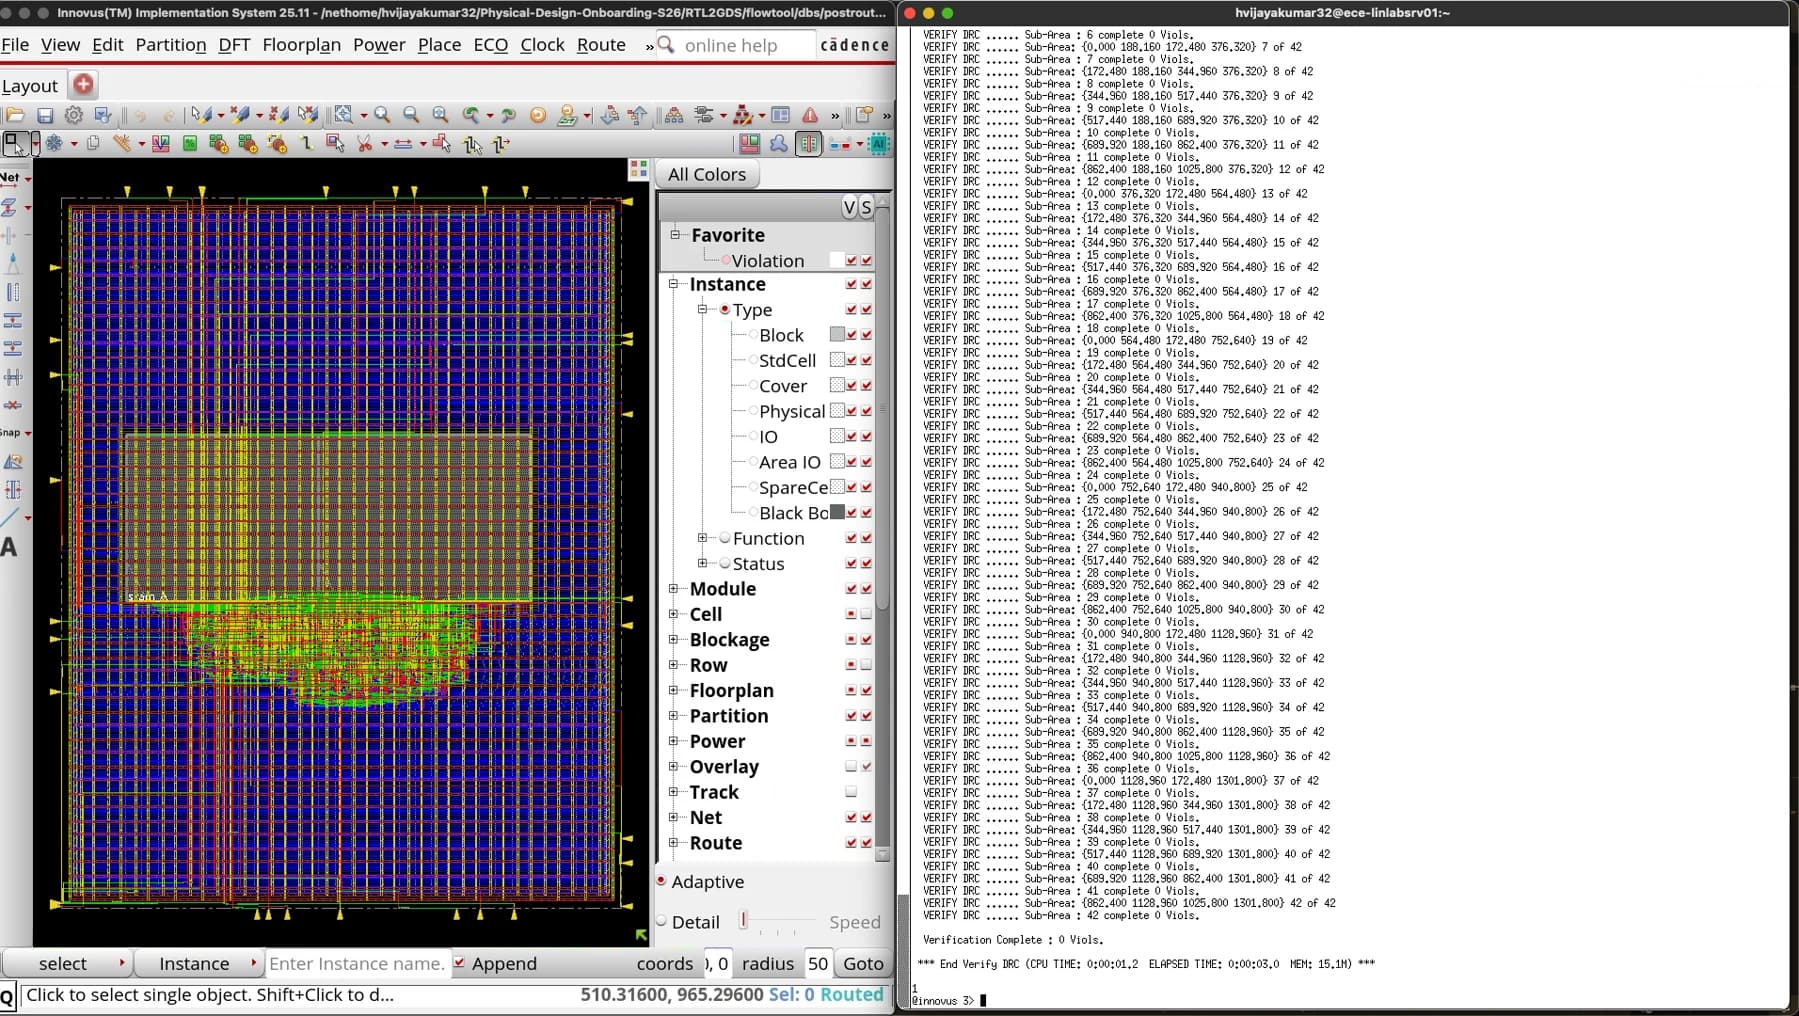1799x1016 pixels.
Task: Click the move-up hierarchy arrow icon
Action: [x=638, y=116]
